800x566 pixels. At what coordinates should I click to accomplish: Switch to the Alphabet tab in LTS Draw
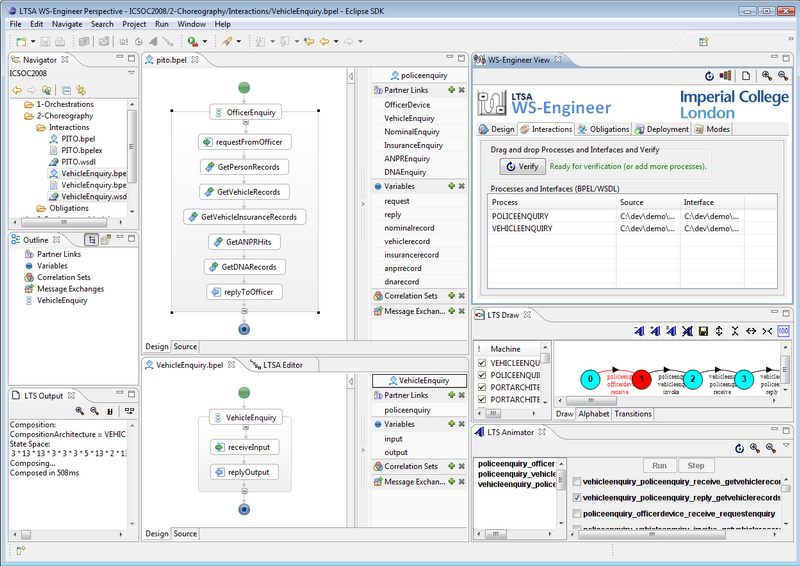coord(594,413)
